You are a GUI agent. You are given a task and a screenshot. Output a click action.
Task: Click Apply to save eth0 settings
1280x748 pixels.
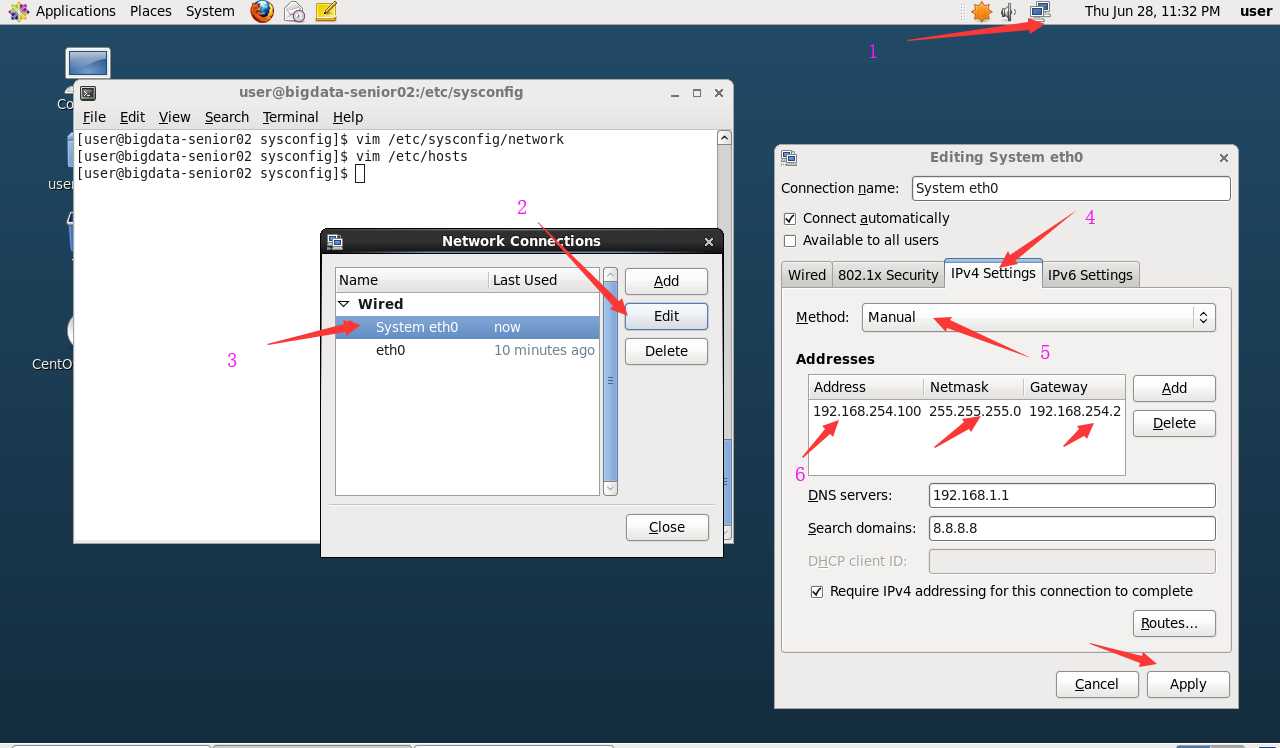[1188, 684]
